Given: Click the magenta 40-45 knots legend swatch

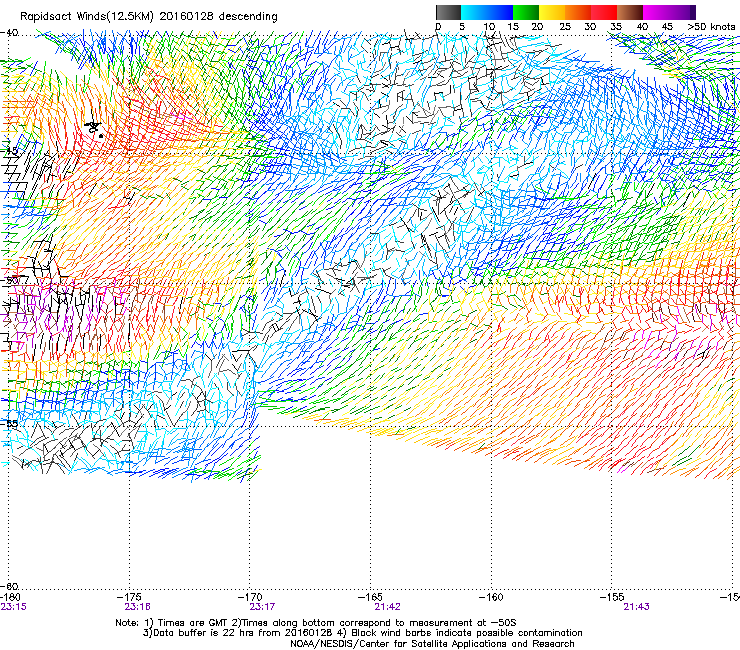Looking at the screenshot, I should coord(656,12).
